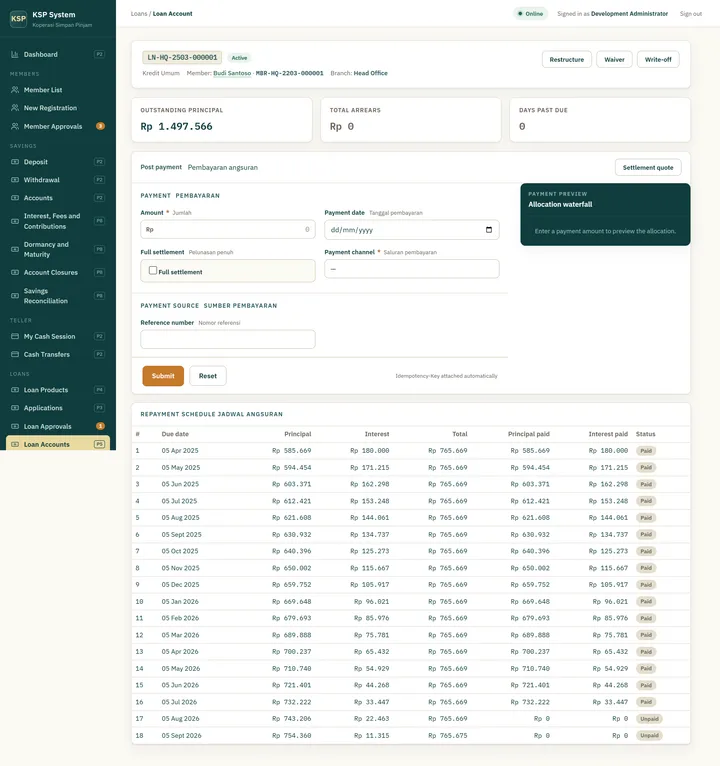Click Head Office branch text
Viewport: 720px width, 766px height.
370,73
